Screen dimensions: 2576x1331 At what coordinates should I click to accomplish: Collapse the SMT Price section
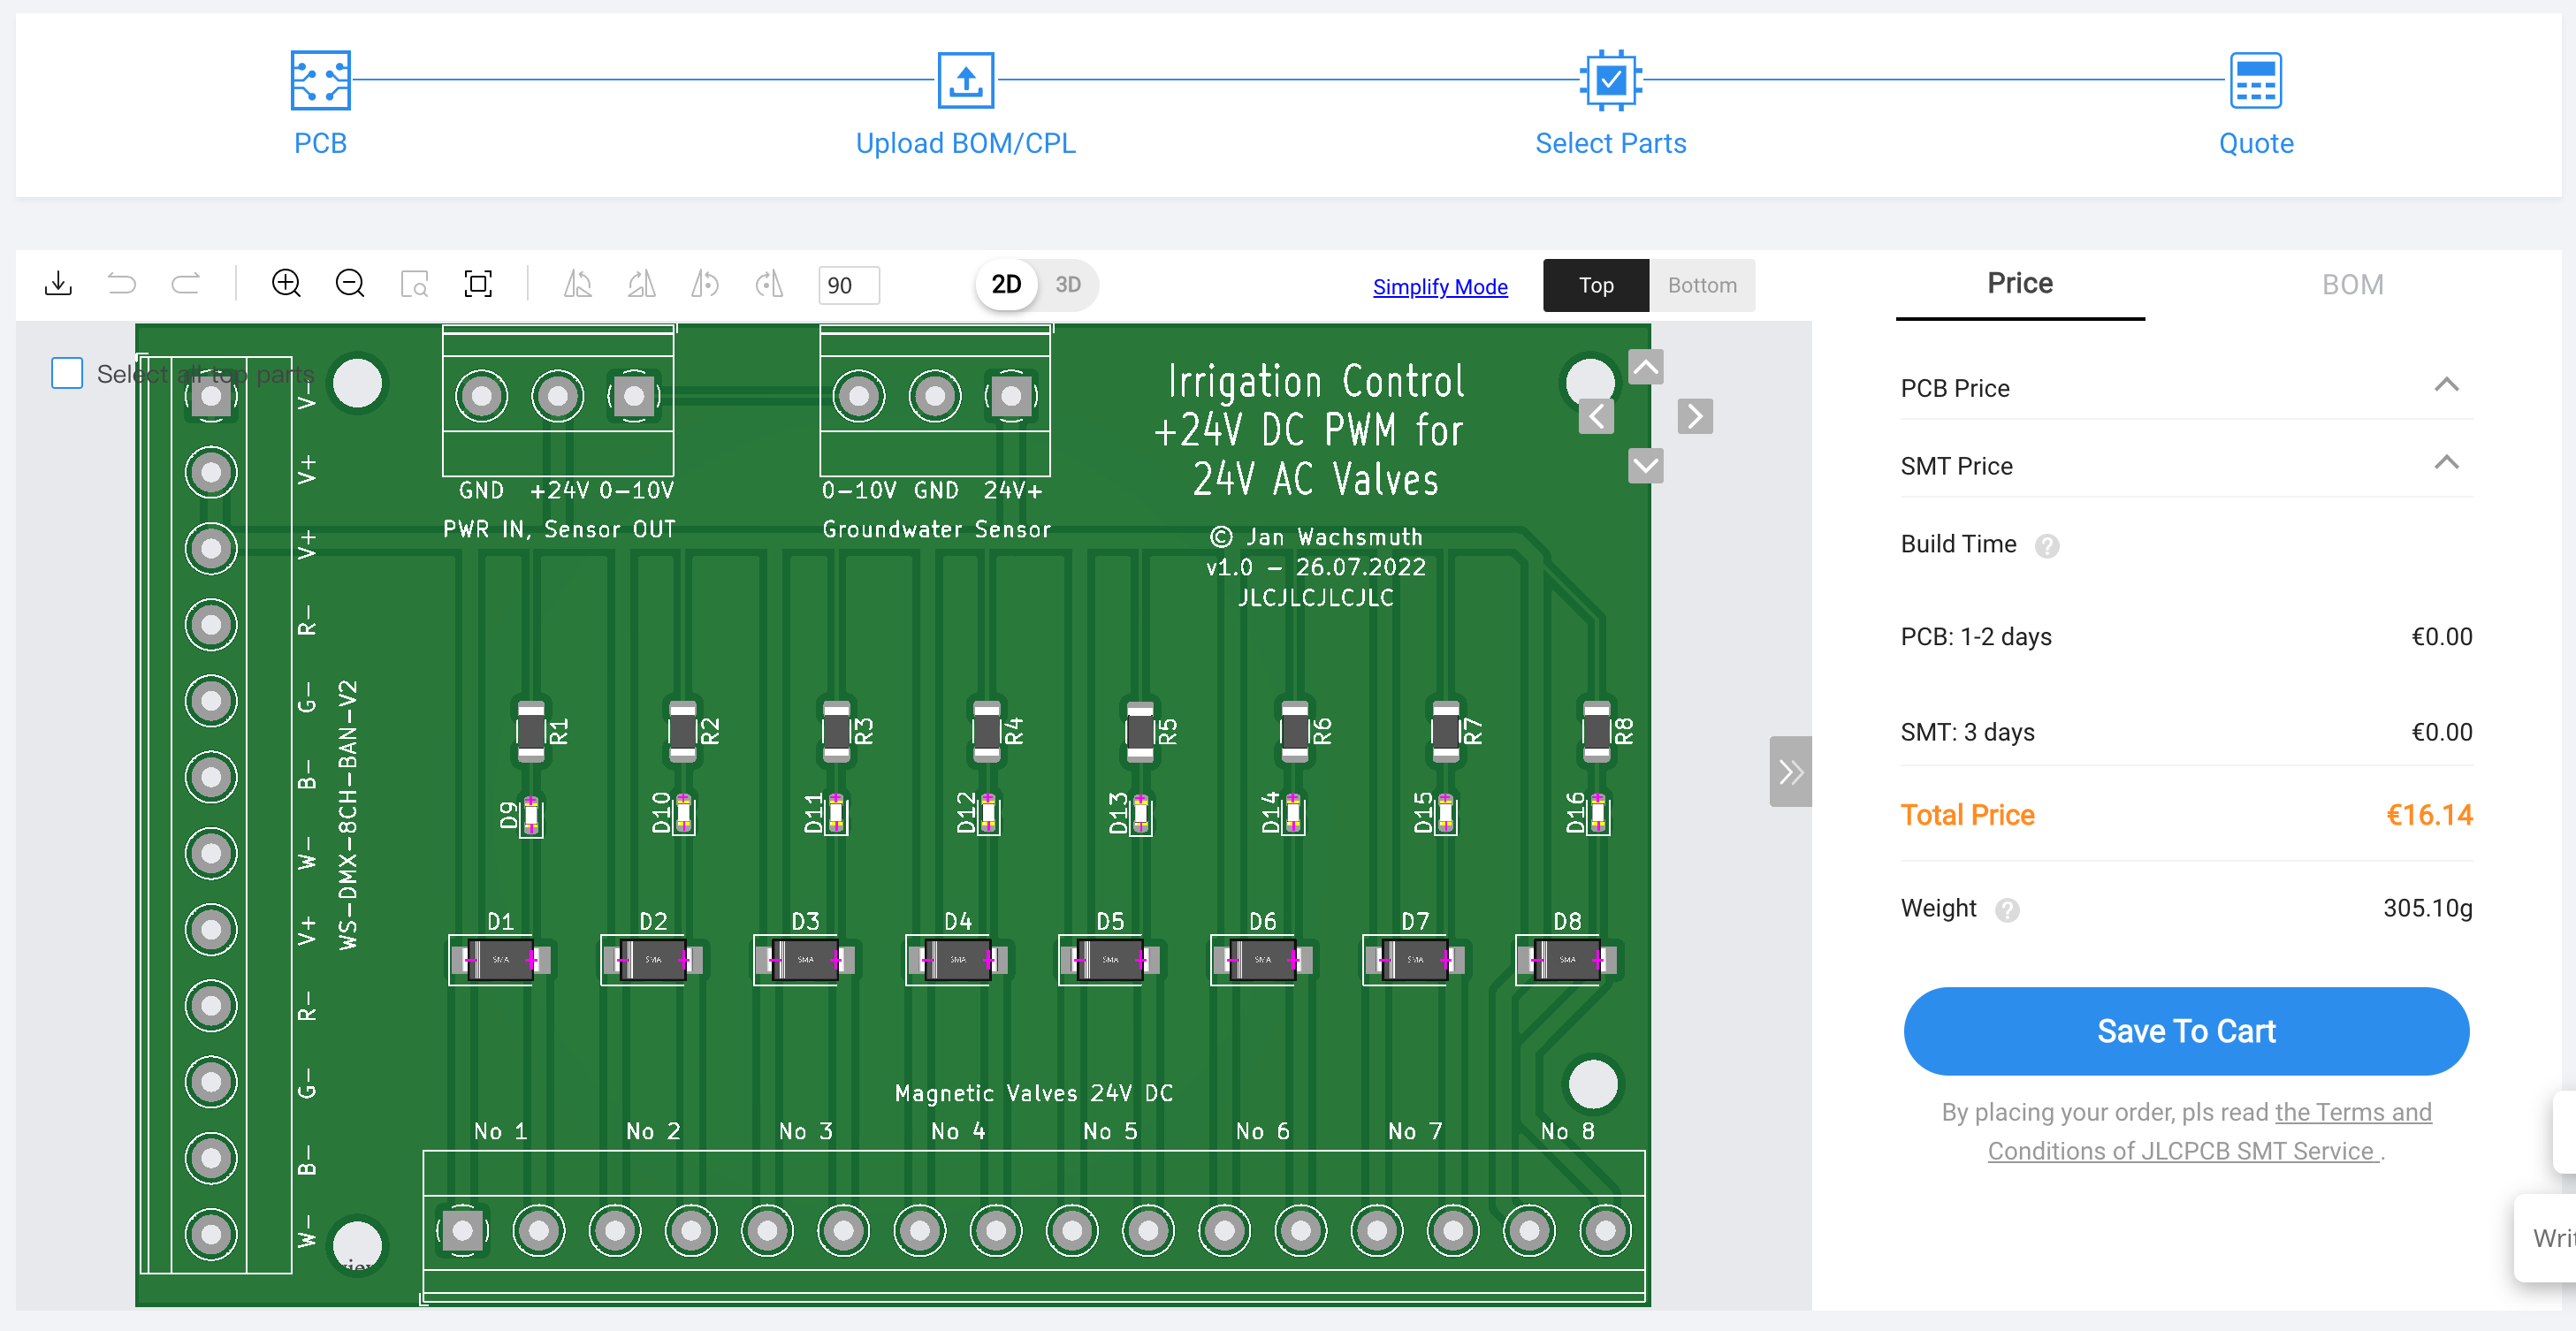point(2447,463)
